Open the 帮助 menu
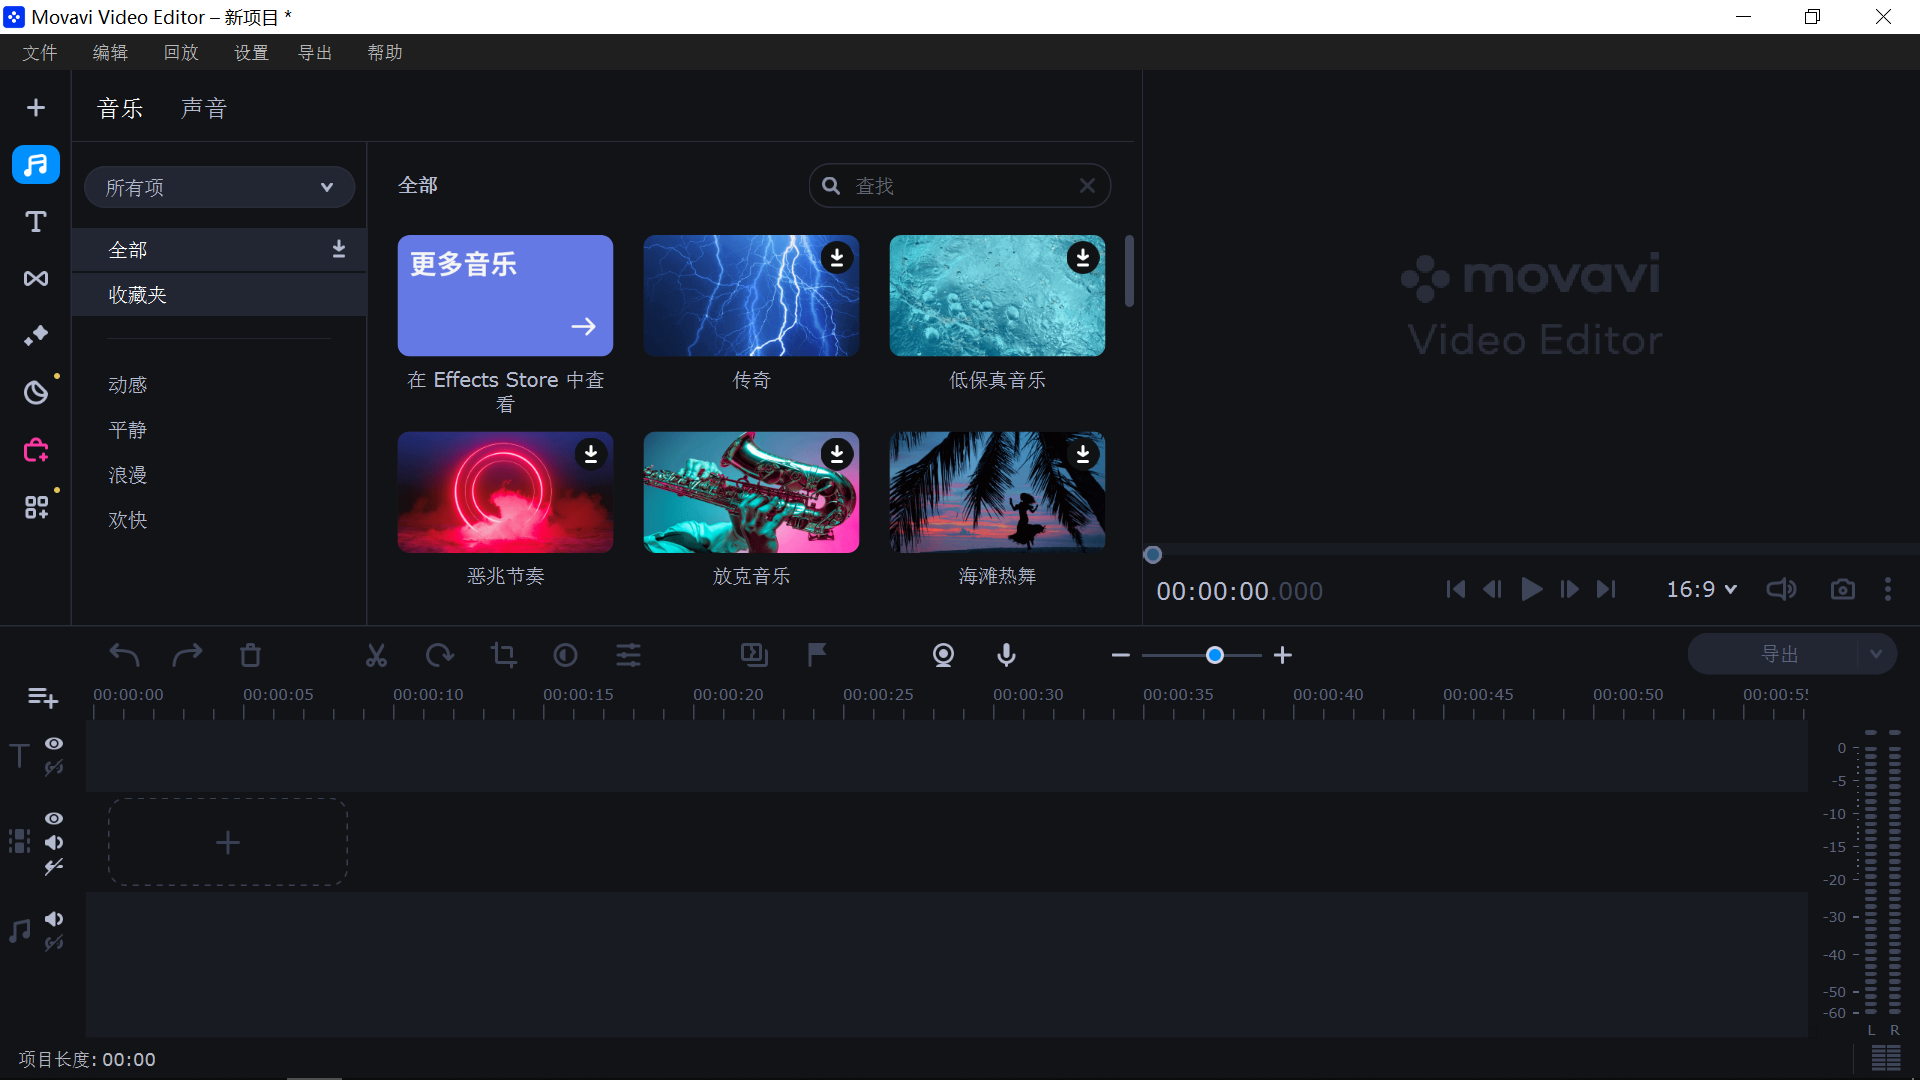This screenshot has height=1080, width=1920. pos(385,52)
